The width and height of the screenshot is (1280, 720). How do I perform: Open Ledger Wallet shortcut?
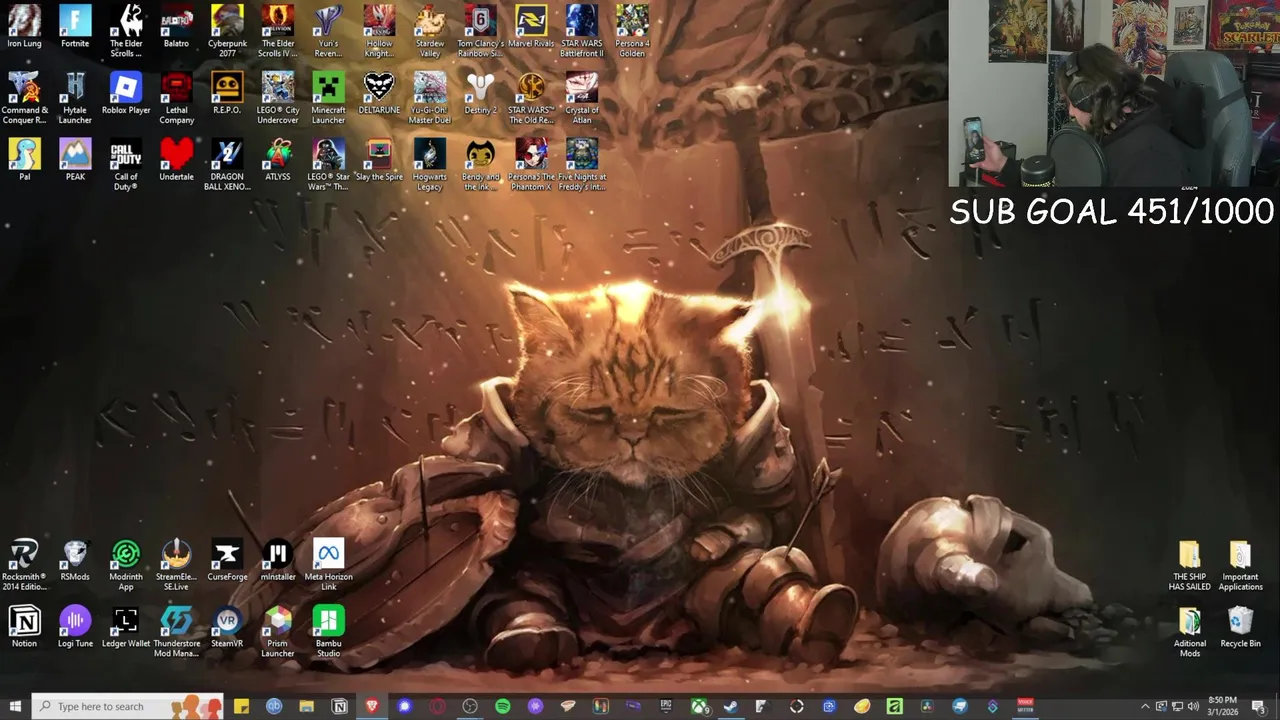point(126,627)
